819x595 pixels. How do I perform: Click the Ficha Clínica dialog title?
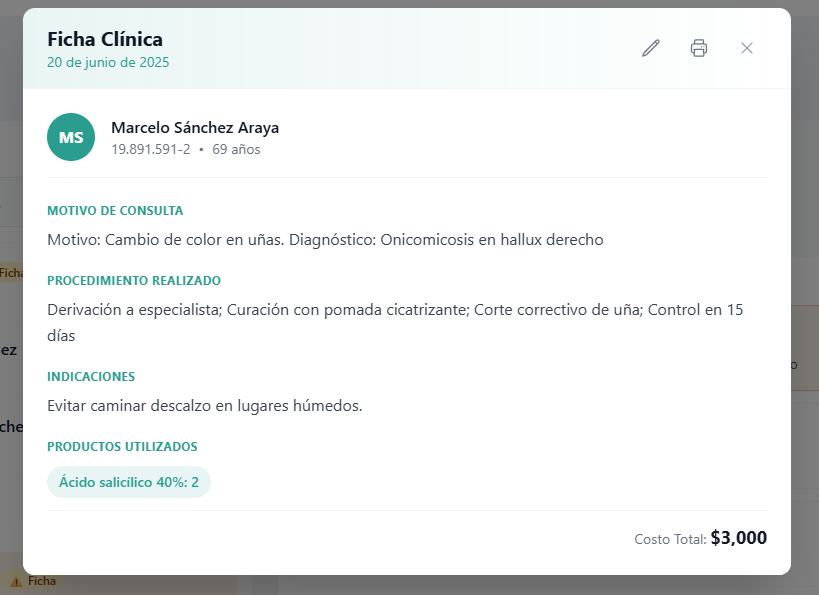point(105,39)
